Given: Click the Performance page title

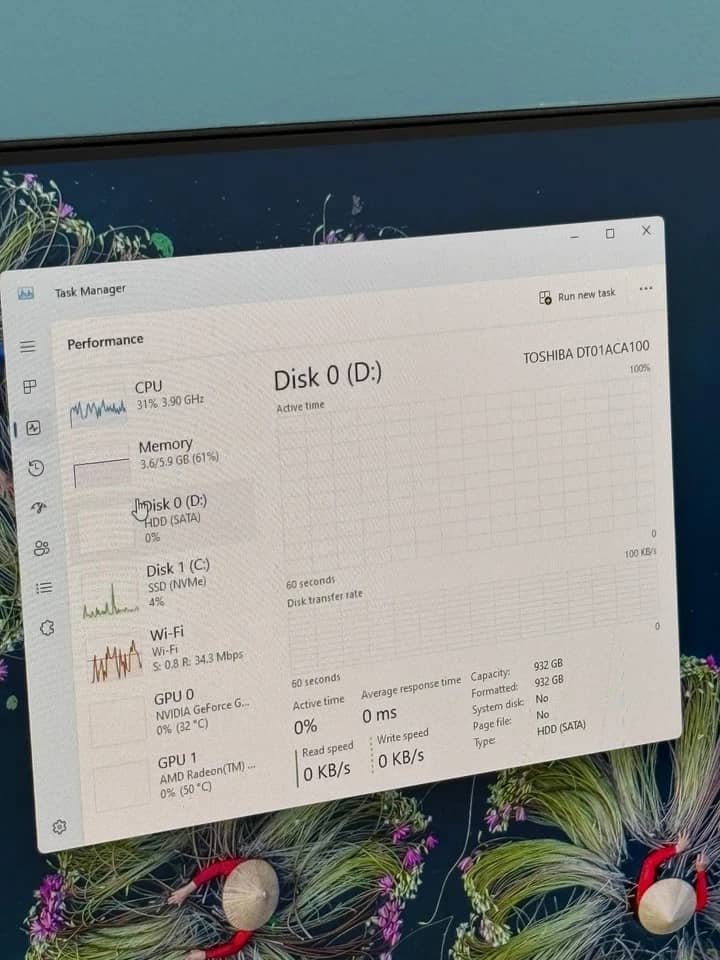Looking at the screenshot, I should [x=105, y=342].
